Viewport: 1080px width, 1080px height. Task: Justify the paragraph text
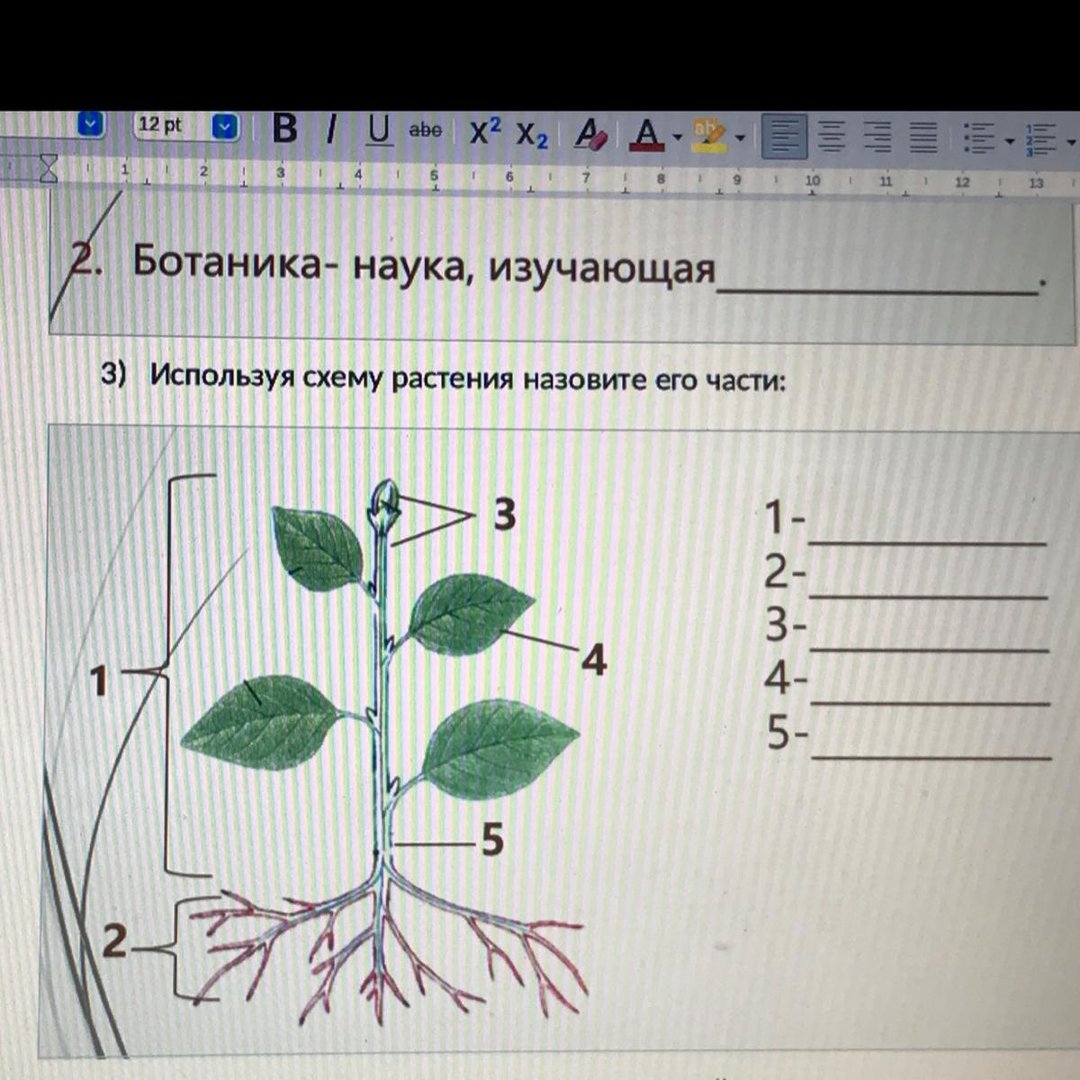pyautogui.click(x=923, y=137)
